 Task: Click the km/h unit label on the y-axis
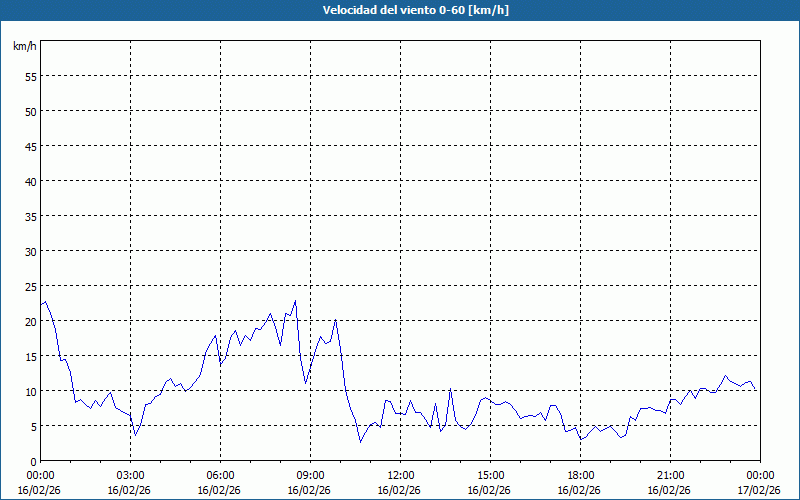(x=24, y=46)
